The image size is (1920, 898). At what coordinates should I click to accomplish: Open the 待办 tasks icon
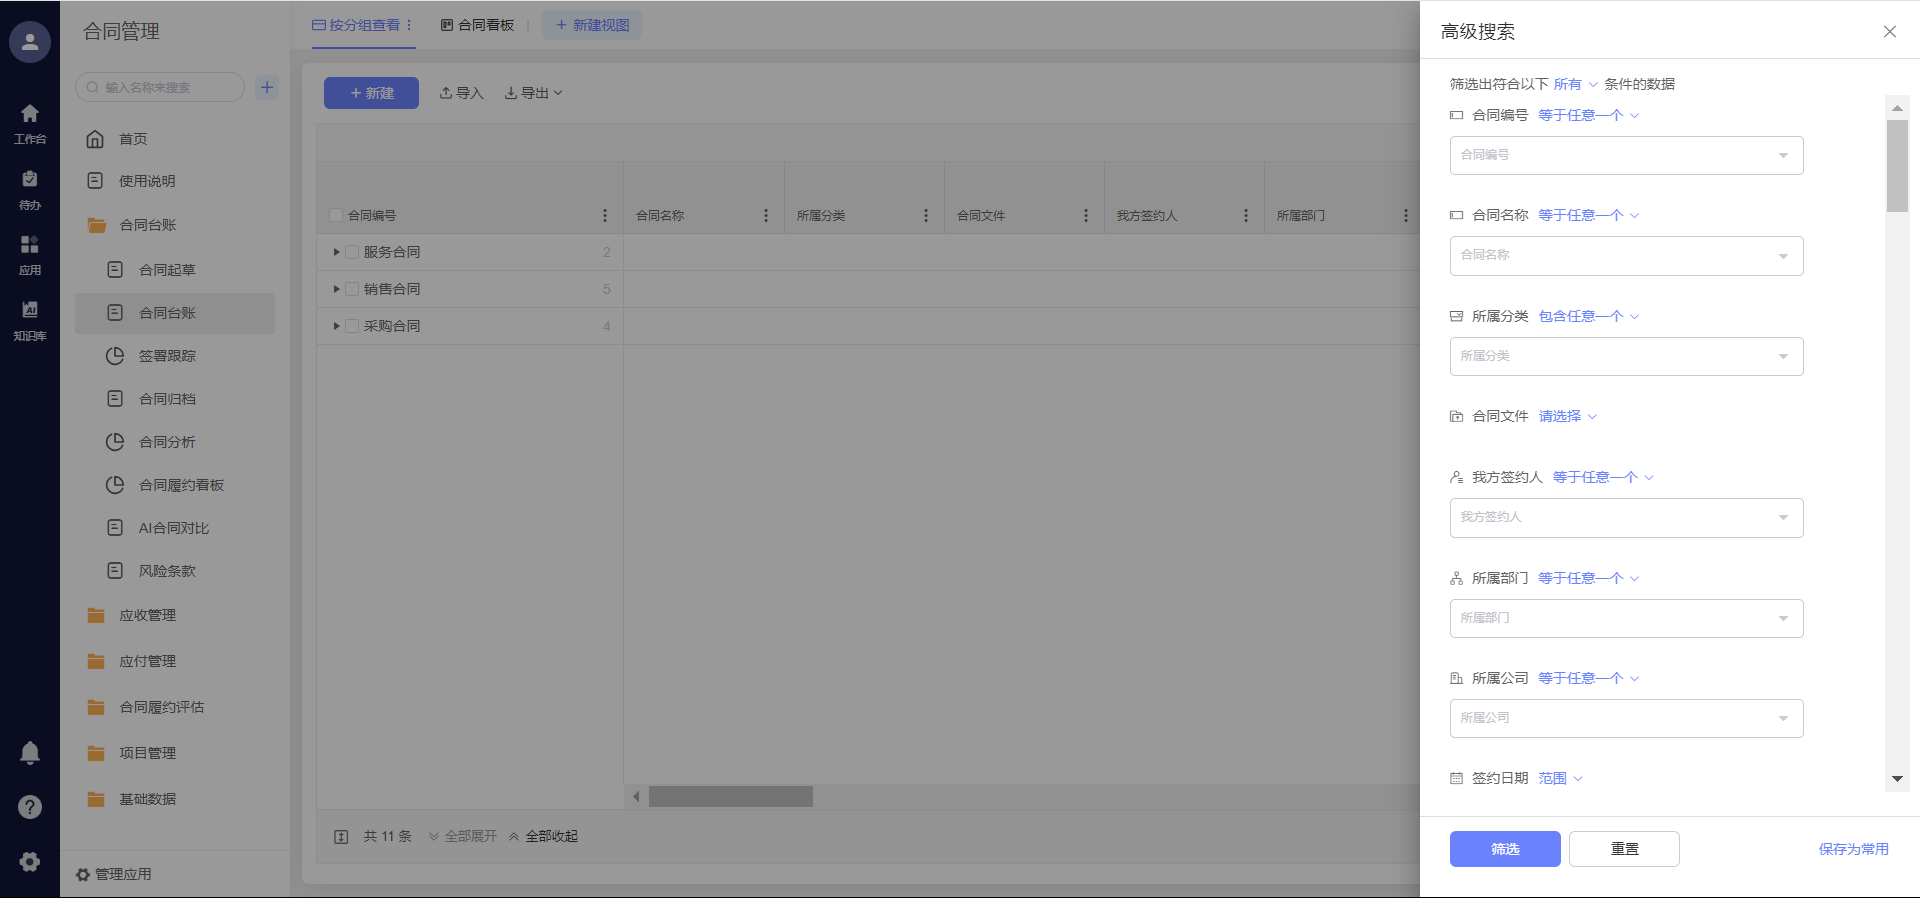[30, 189]
